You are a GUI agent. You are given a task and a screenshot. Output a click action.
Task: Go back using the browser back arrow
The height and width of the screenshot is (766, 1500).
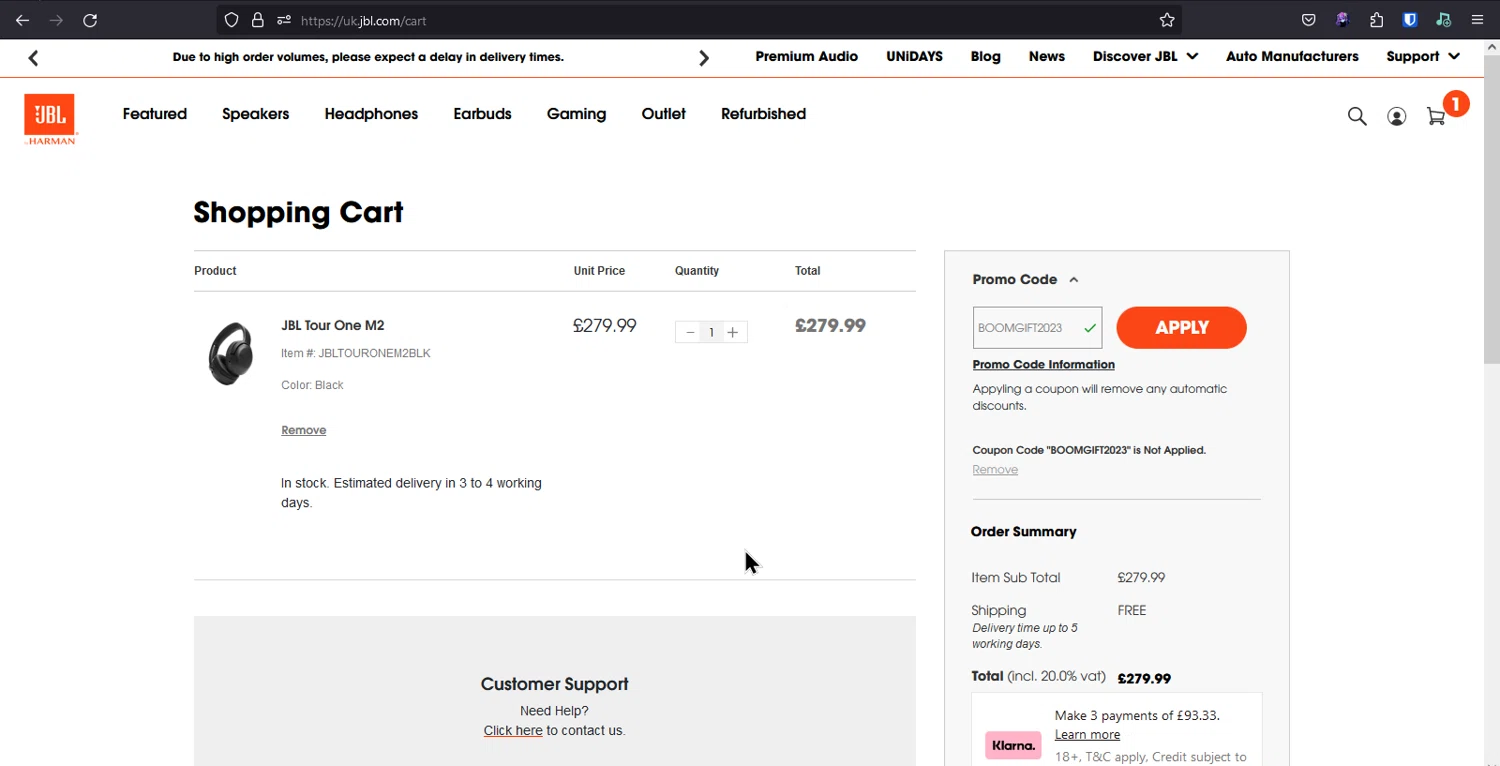pyautogui.click(x=22, y=20)
